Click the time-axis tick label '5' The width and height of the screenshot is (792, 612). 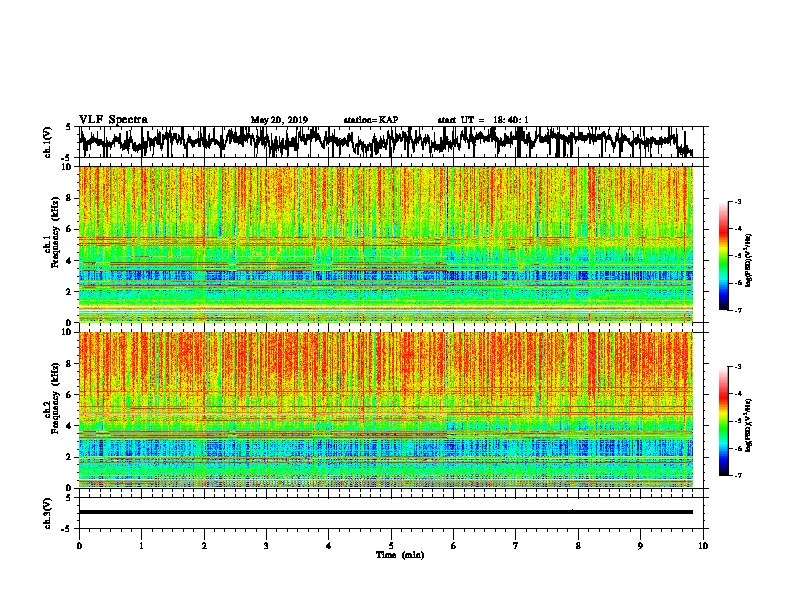pyautogui.click(x=391, y=546)
